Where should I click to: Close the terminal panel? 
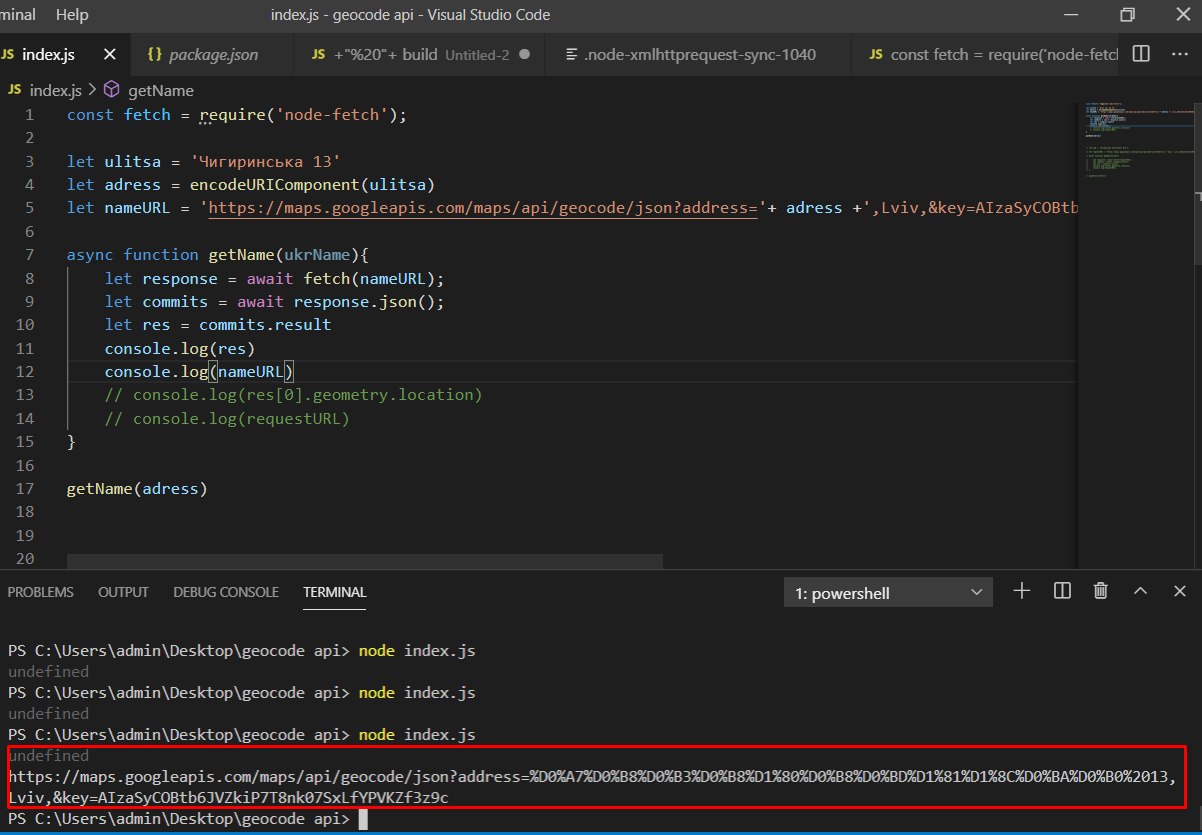click(1179, 591)
